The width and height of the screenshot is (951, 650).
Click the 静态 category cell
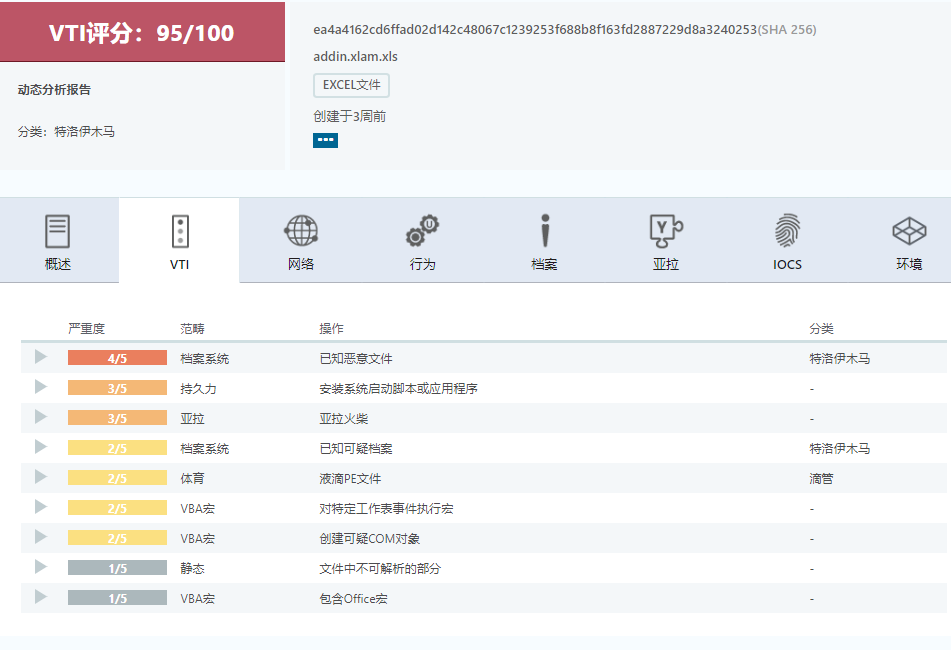point(192,568)
